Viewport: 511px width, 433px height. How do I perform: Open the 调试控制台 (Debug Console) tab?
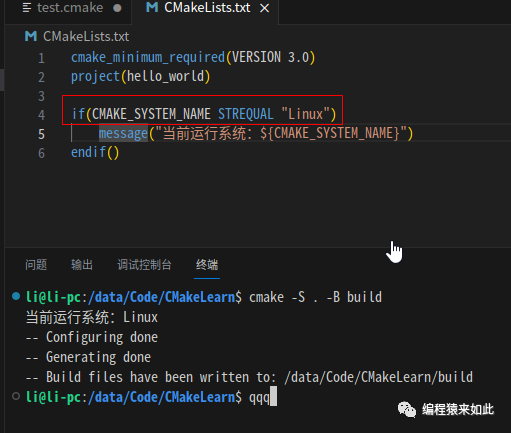(x=144, y=265)
